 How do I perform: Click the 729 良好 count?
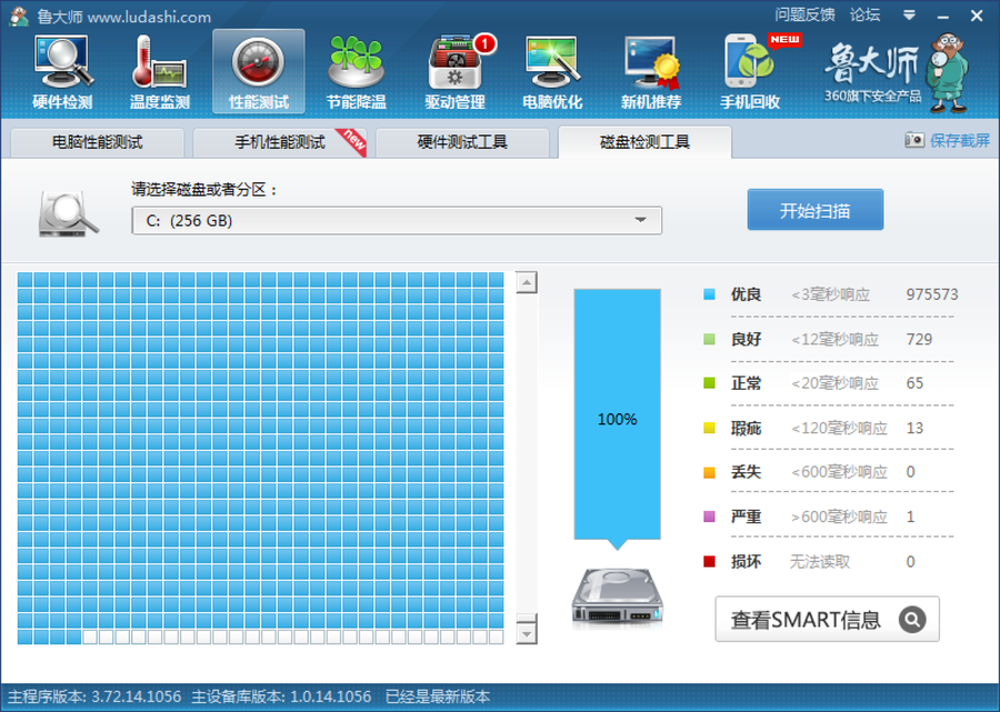click(919, 339)
